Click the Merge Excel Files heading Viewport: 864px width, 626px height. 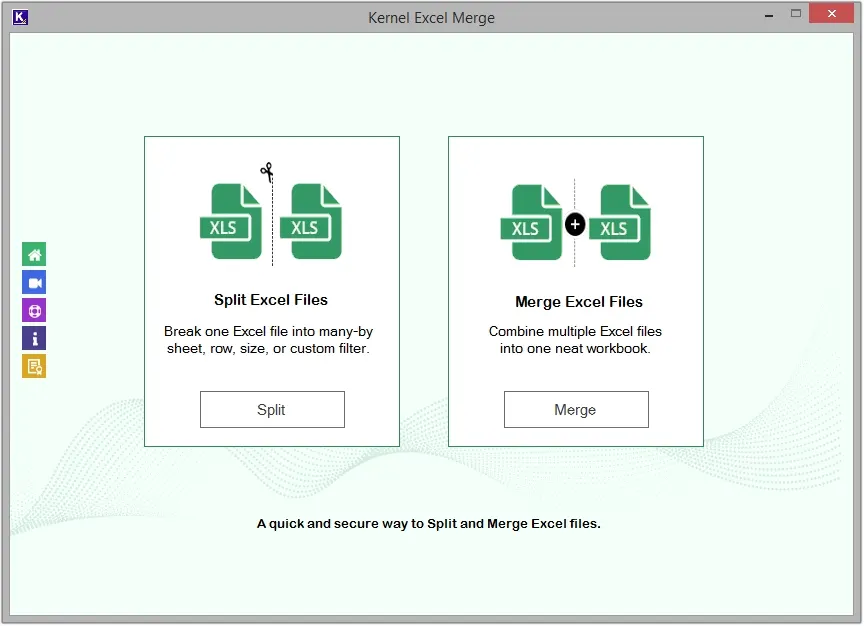575,302
